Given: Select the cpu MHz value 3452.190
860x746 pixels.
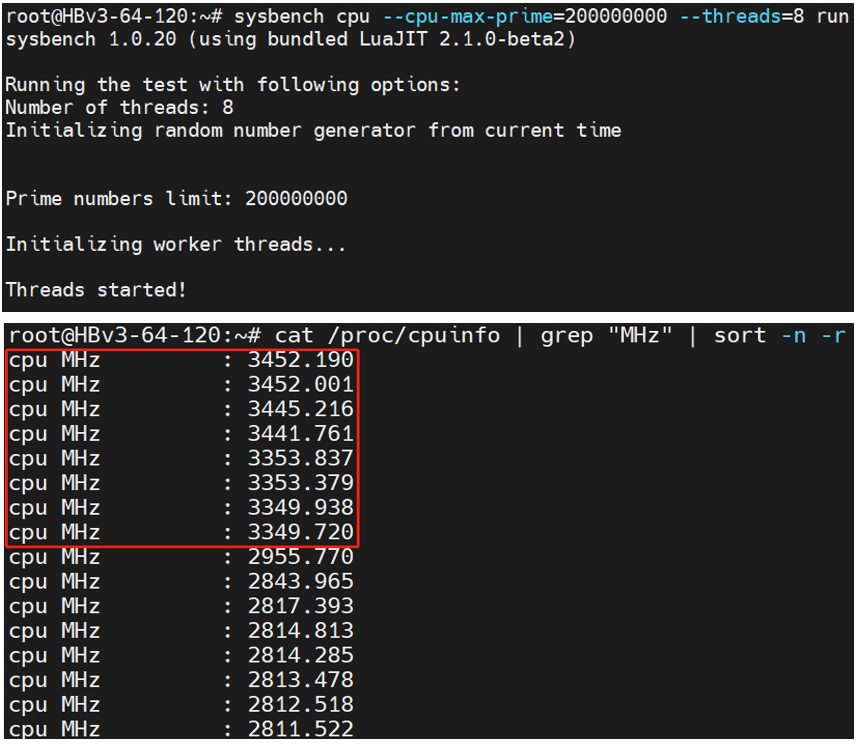Looking at the screenshot, I should (301, 360).
